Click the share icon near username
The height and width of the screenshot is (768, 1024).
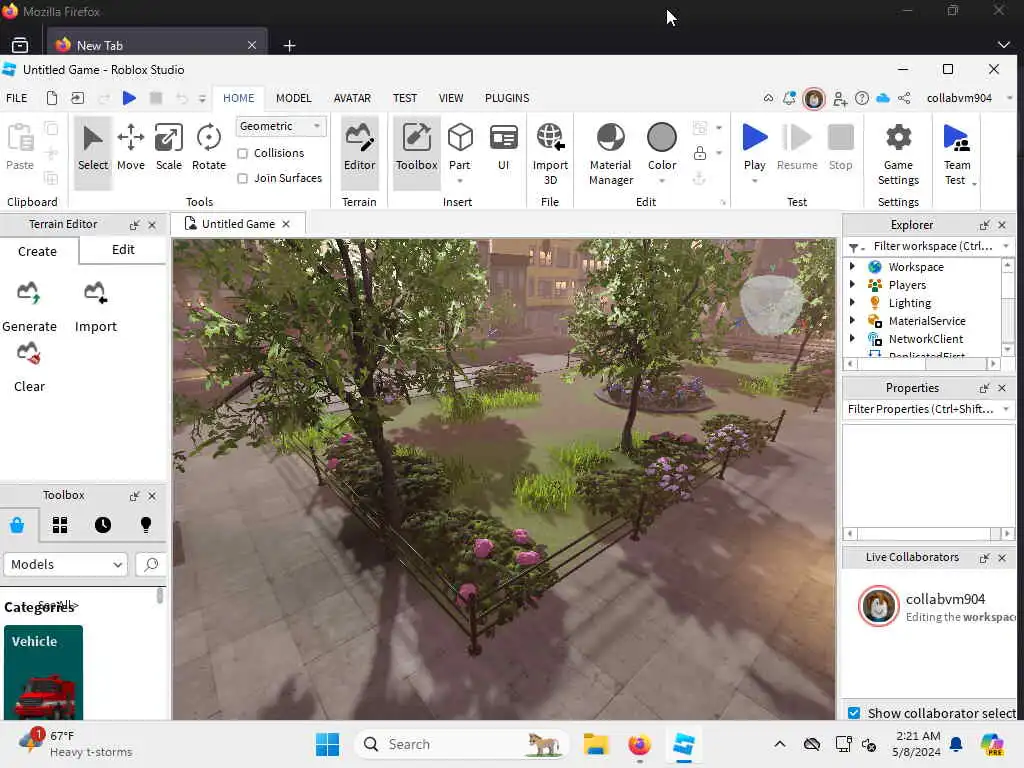point(904,98)
